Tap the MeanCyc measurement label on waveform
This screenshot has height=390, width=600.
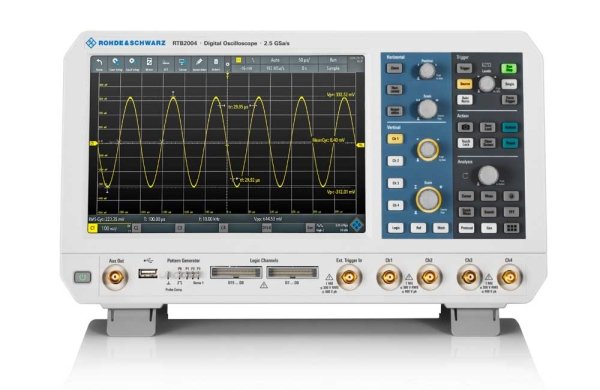pos(328,140)
